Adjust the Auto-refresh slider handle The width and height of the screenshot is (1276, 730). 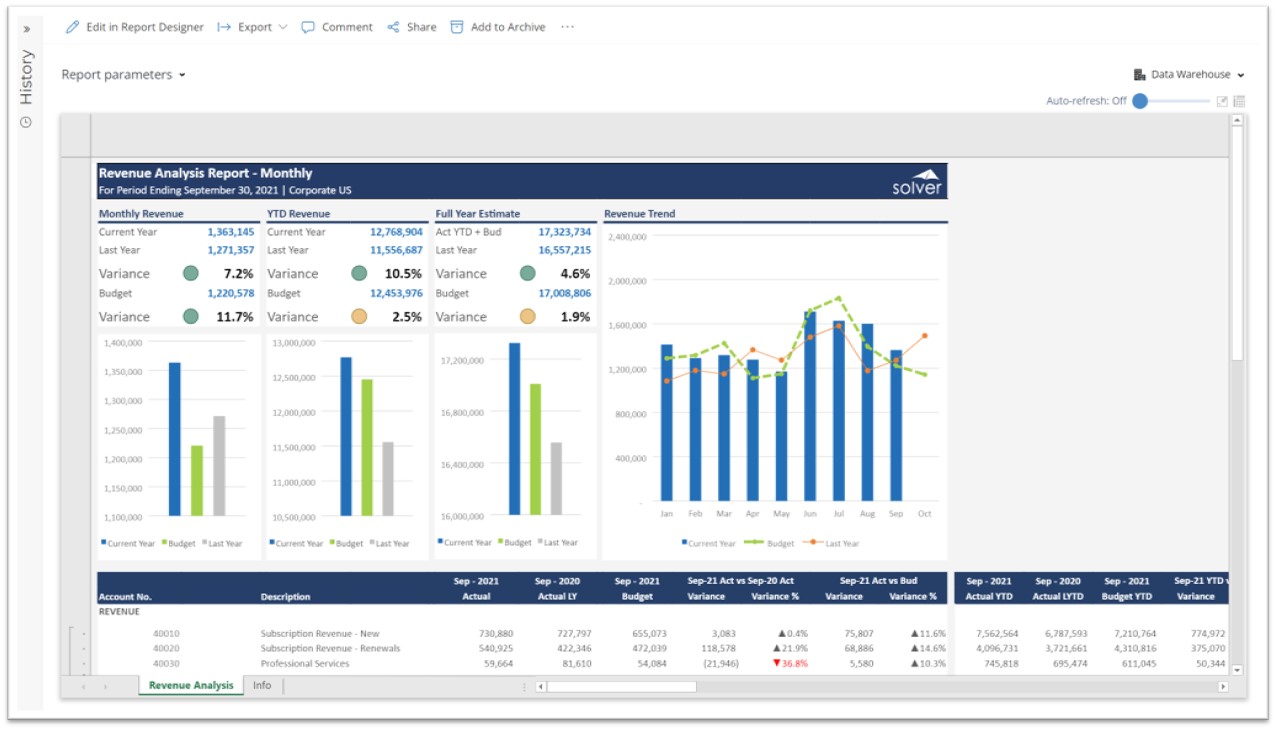1140,101
